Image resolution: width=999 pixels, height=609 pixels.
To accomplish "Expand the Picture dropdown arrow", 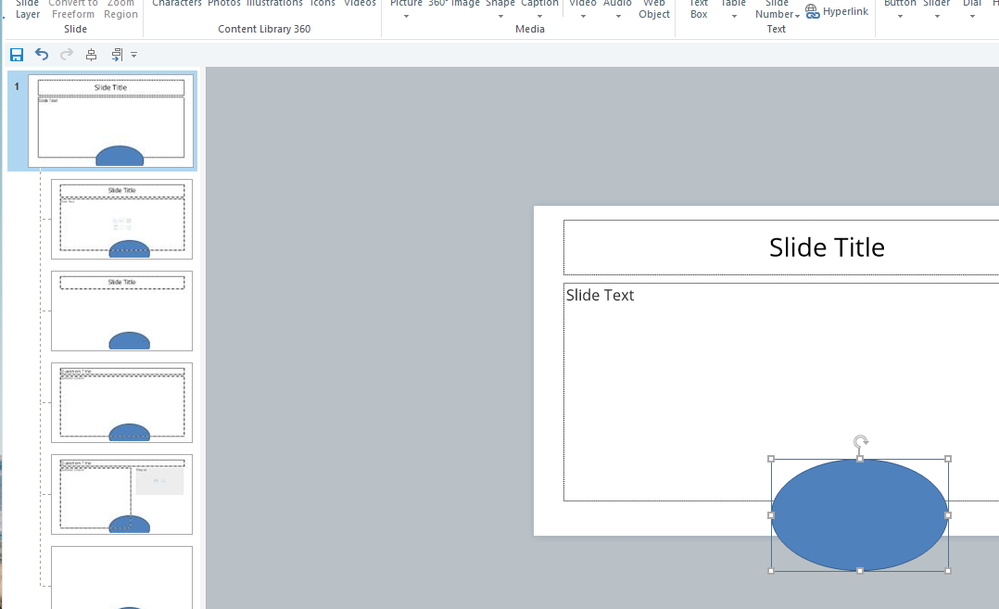I will coord(406,16).
